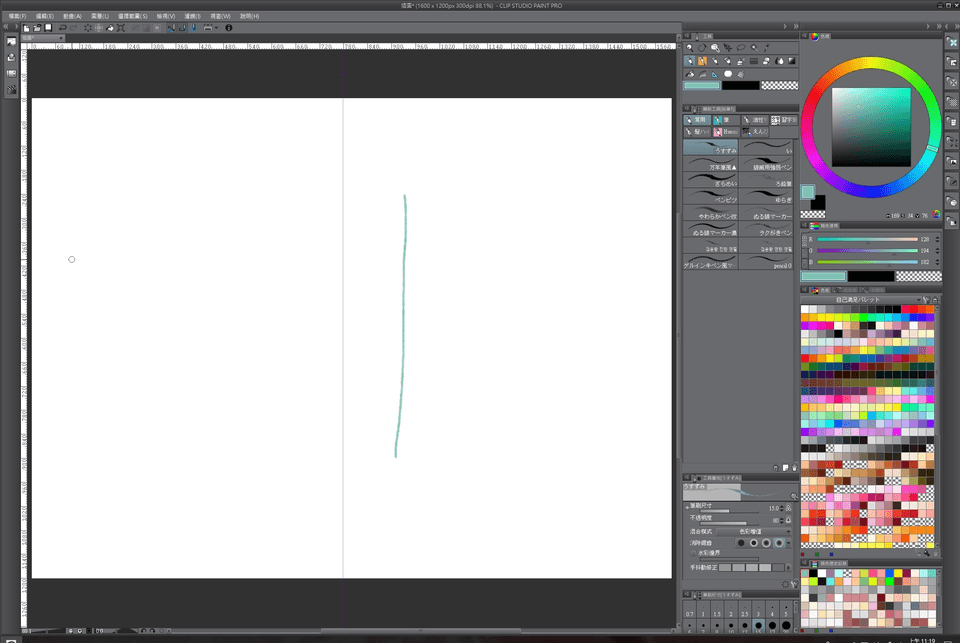Open the 圖層(L) menu
960x643 pixels.
100,16
